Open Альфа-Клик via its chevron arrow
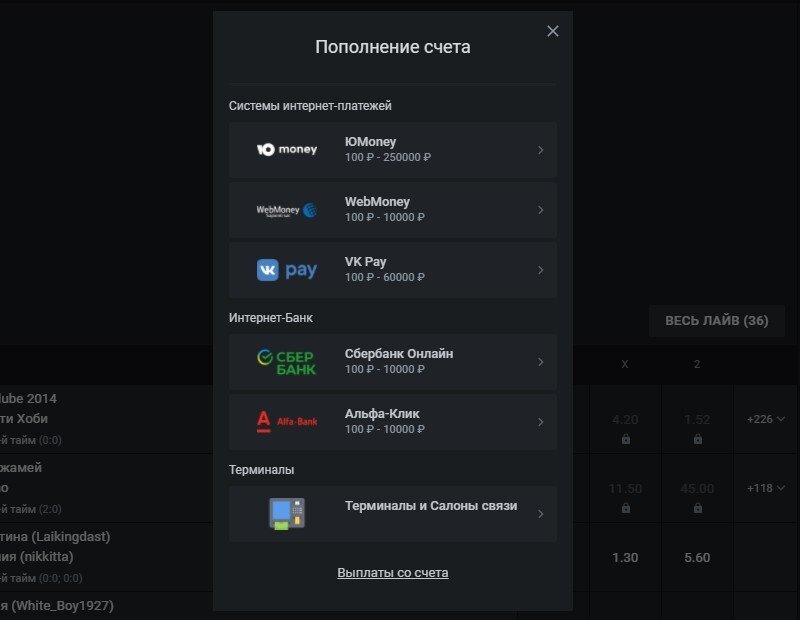Screen dimensions: 800x620 click(540, 422)
